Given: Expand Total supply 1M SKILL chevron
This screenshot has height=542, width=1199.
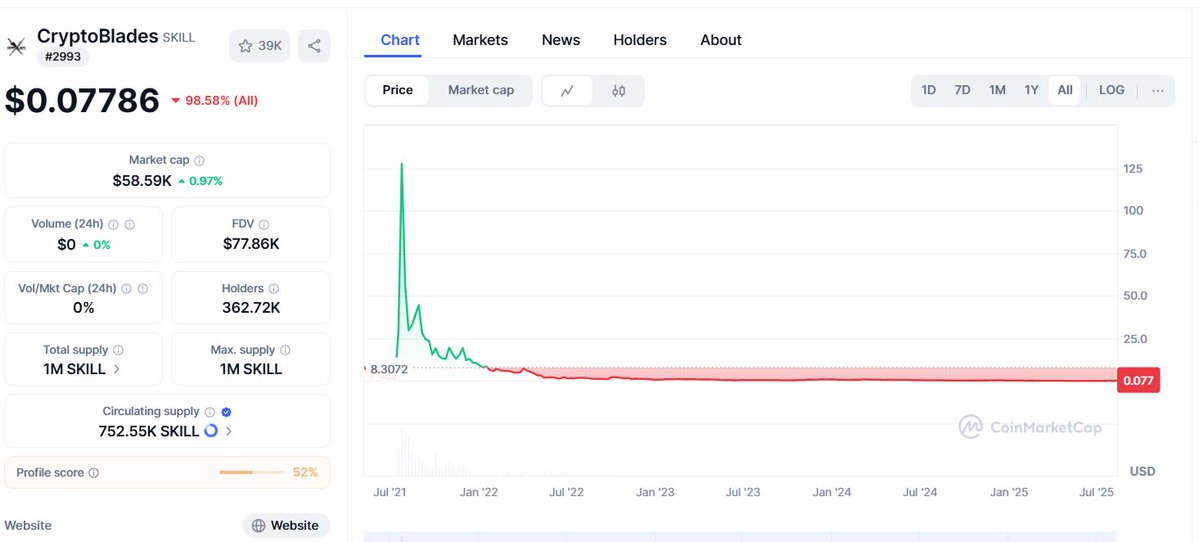Looking at the screenshot, I should pyautogui.click(x=117, y=369).
